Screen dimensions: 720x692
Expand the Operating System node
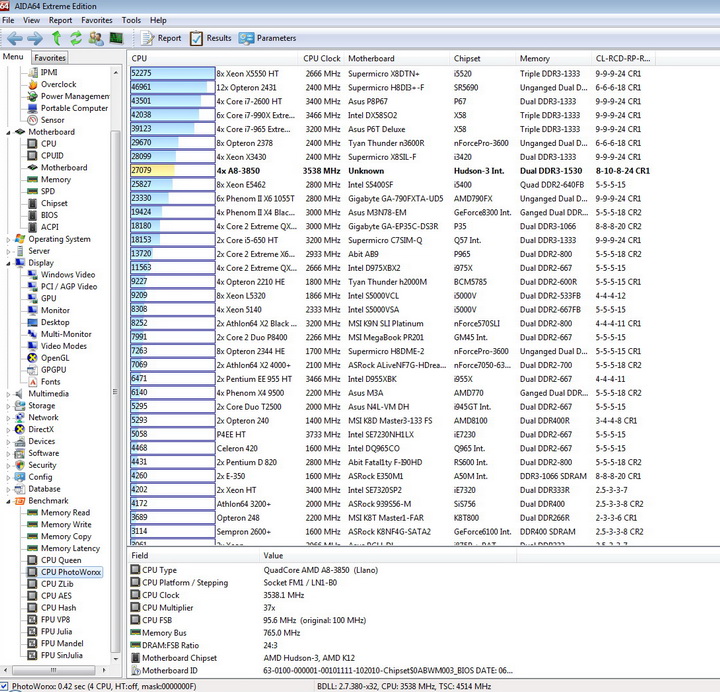click(8, 239)
